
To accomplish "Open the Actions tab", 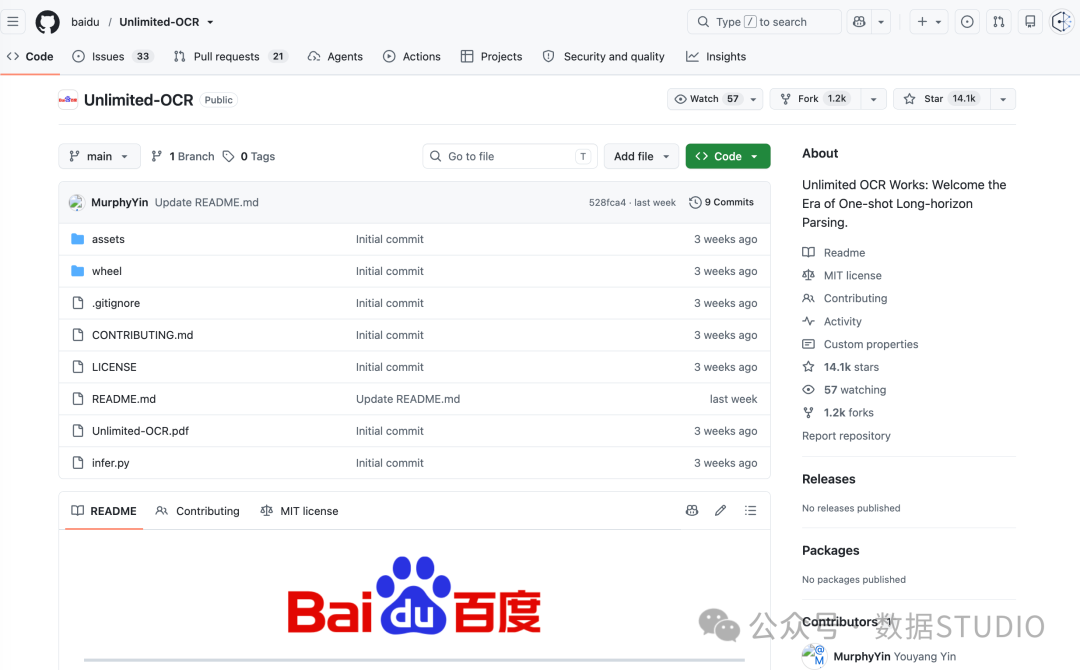I will pos(412,56).
